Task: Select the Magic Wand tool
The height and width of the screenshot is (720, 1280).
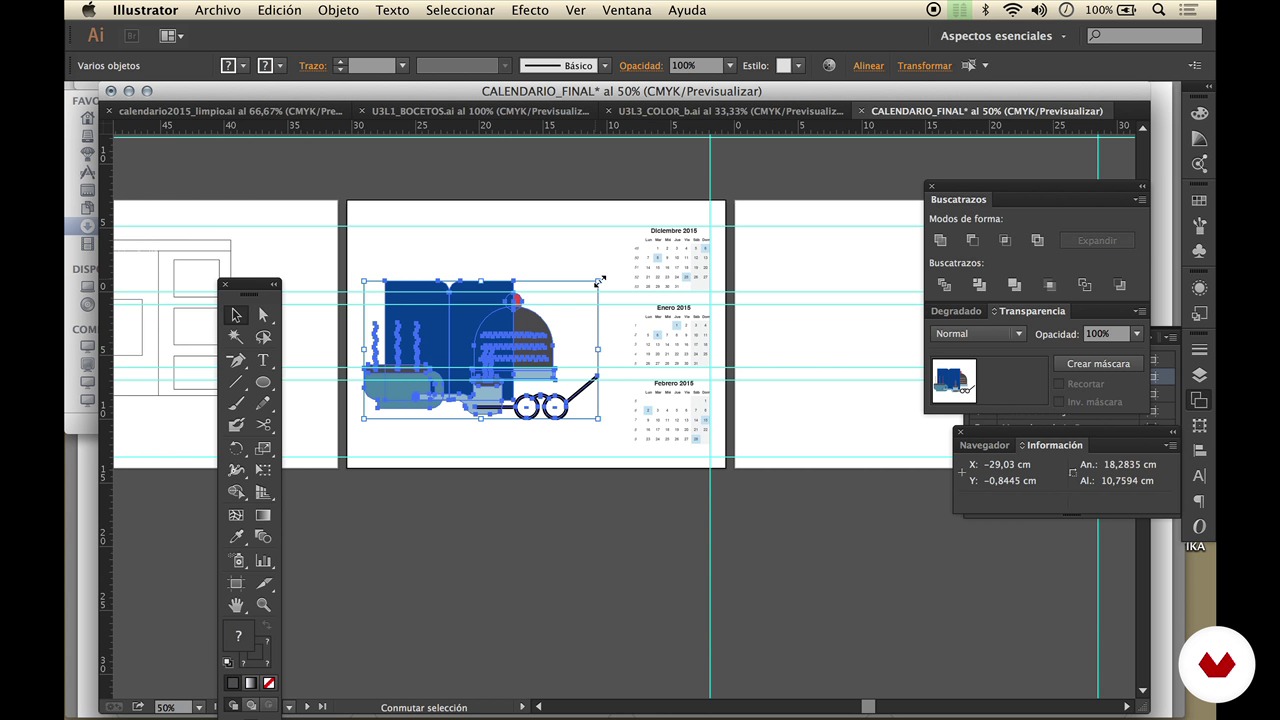Action: tap(236, 337)
